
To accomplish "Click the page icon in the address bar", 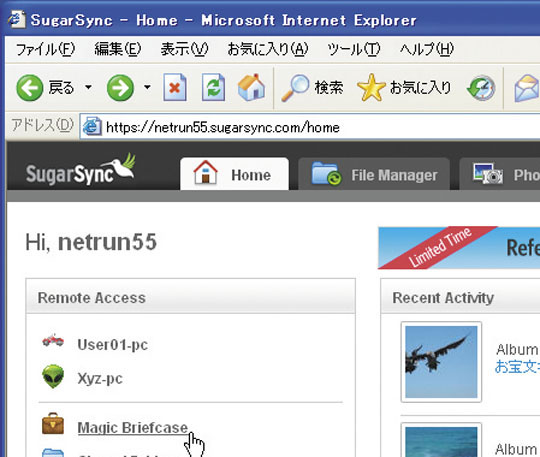I will pos(92,126).
